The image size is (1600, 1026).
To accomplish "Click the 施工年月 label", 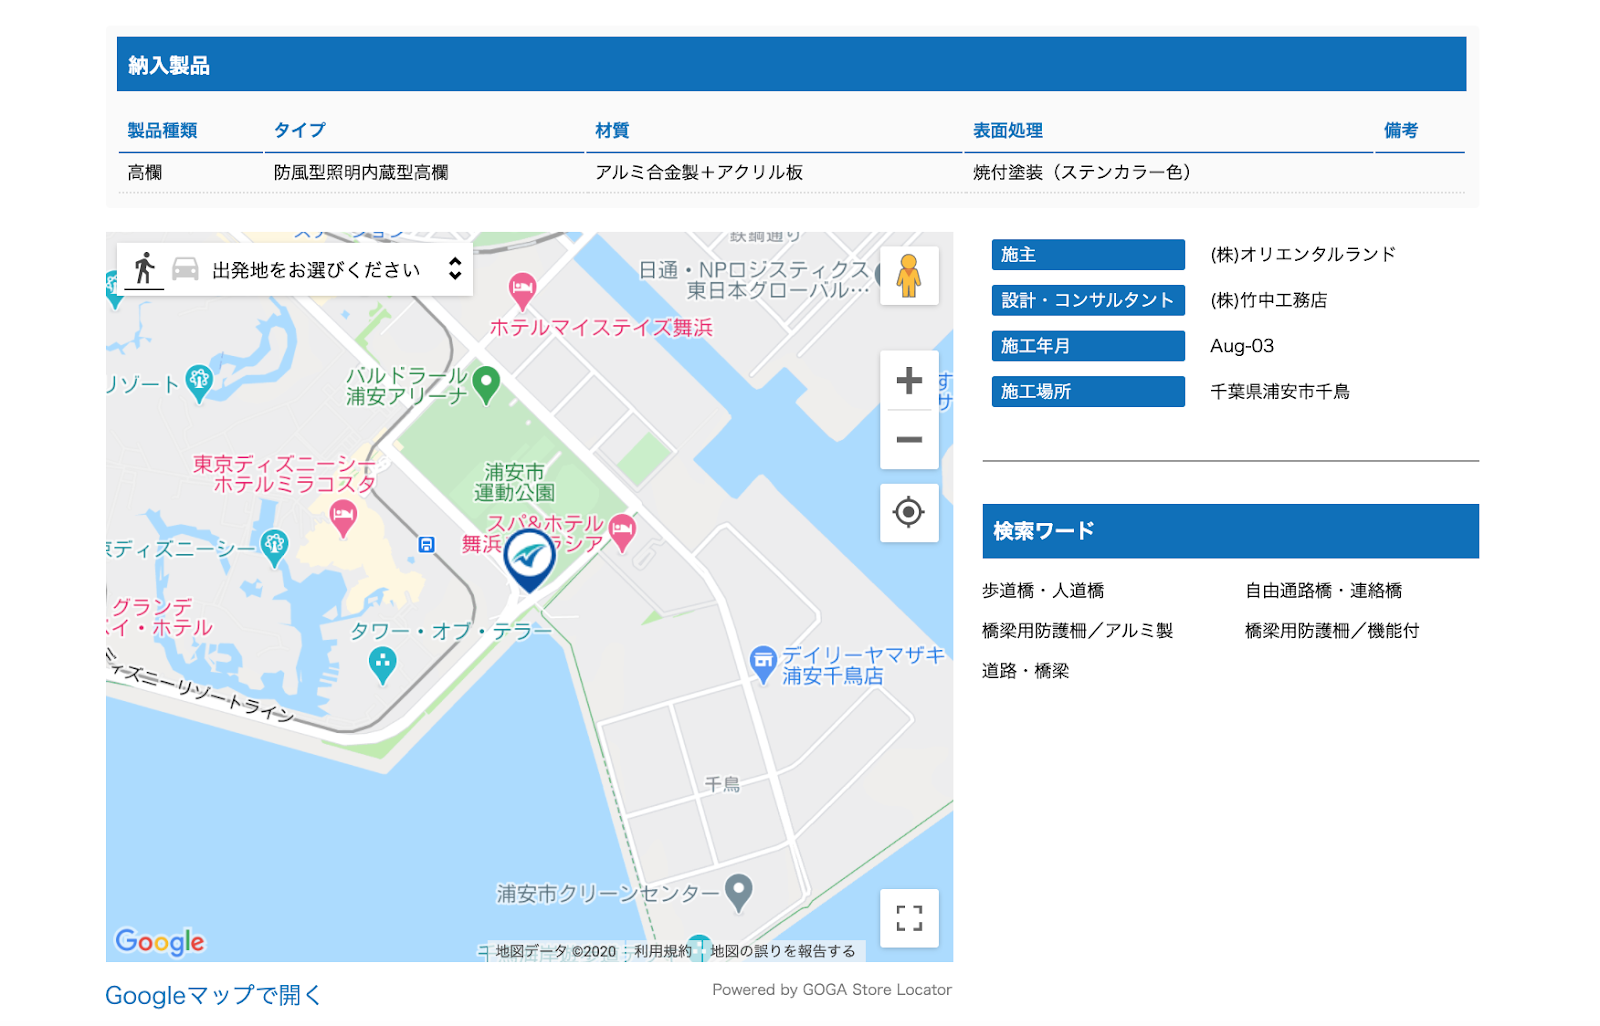I will click(x=1088, y=346).
